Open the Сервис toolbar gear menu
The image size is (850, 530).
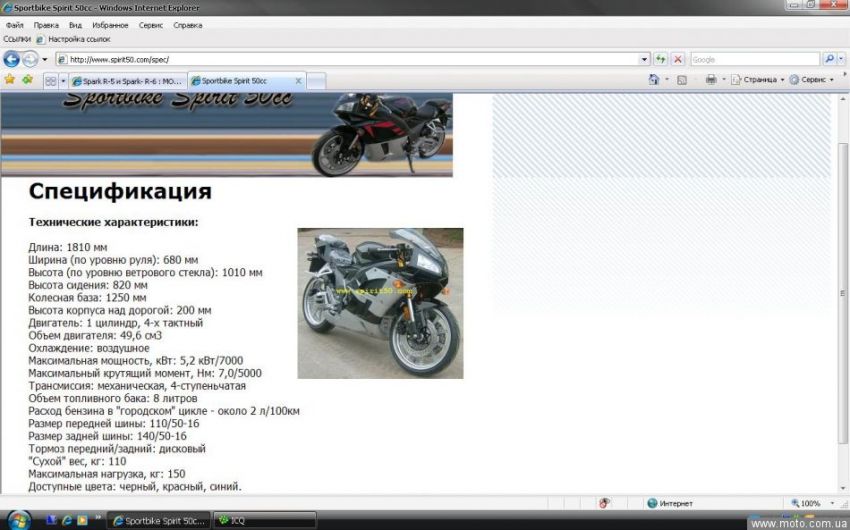pos(812,80)
